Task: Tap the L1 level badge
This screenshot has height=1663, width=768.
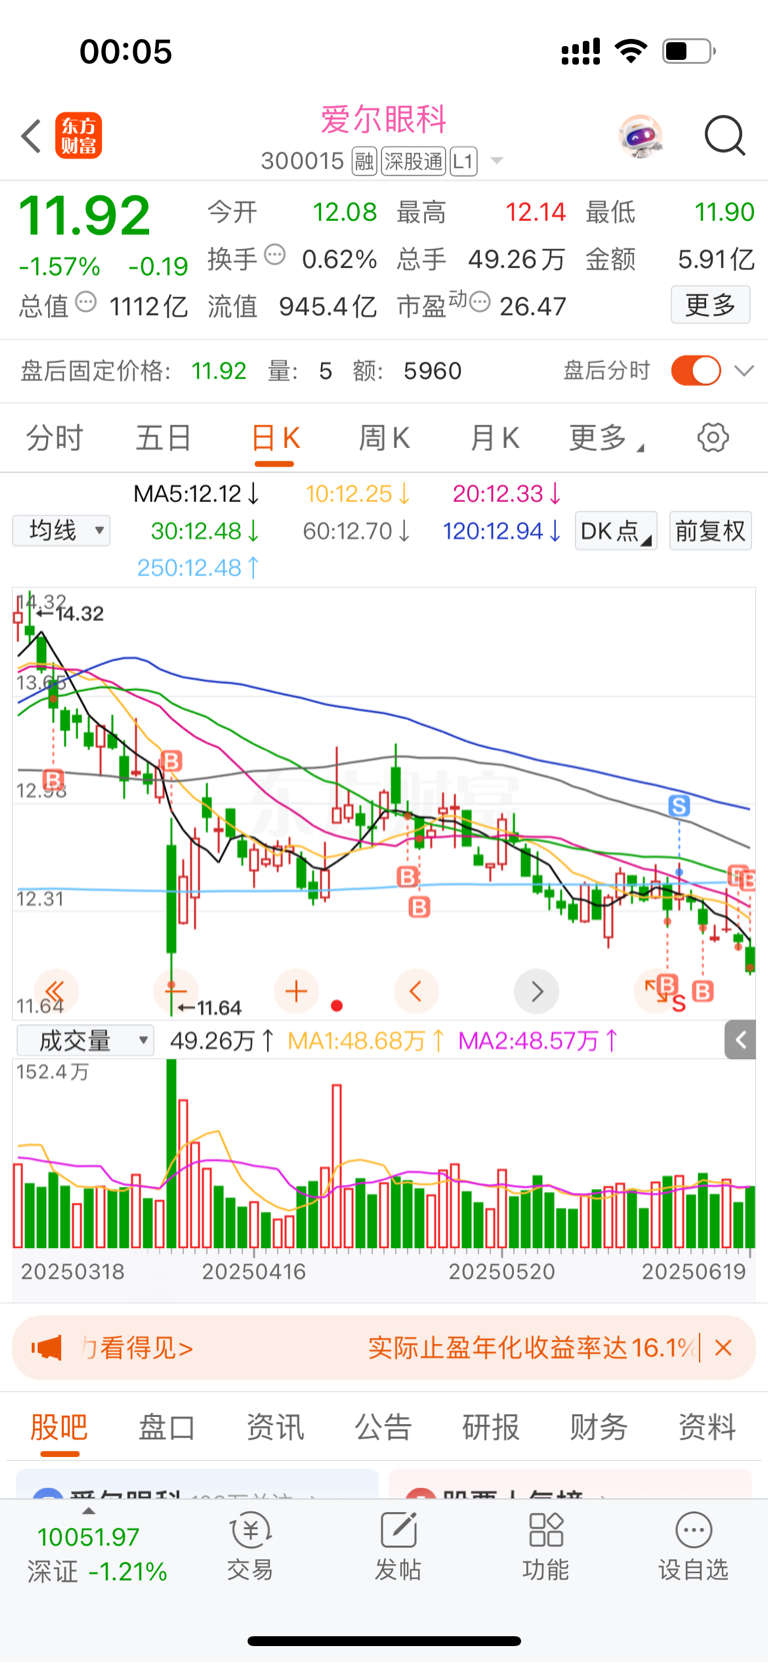Action: coord(463,161)
